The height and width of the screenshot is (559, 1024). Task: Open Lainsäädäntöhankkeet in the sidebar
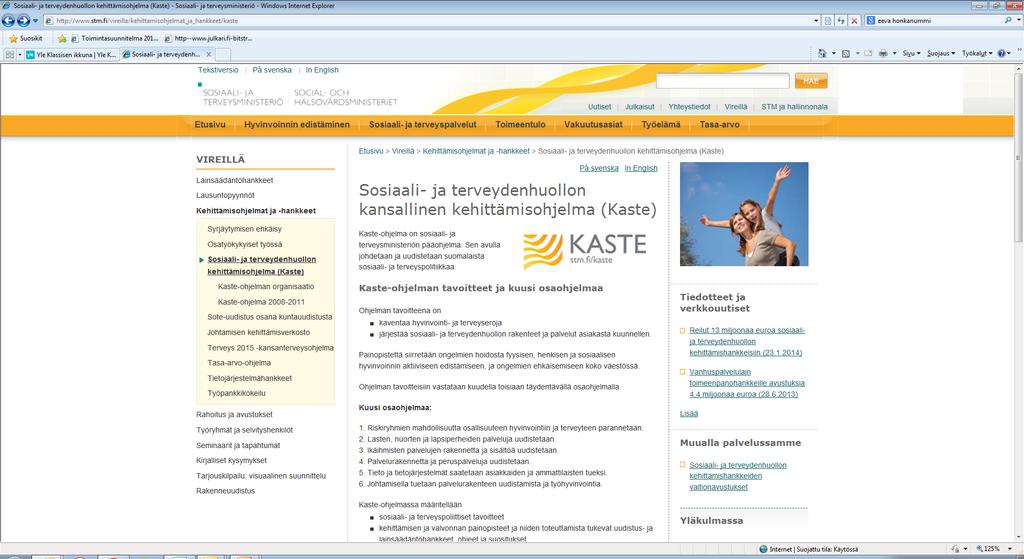point(234,180)
